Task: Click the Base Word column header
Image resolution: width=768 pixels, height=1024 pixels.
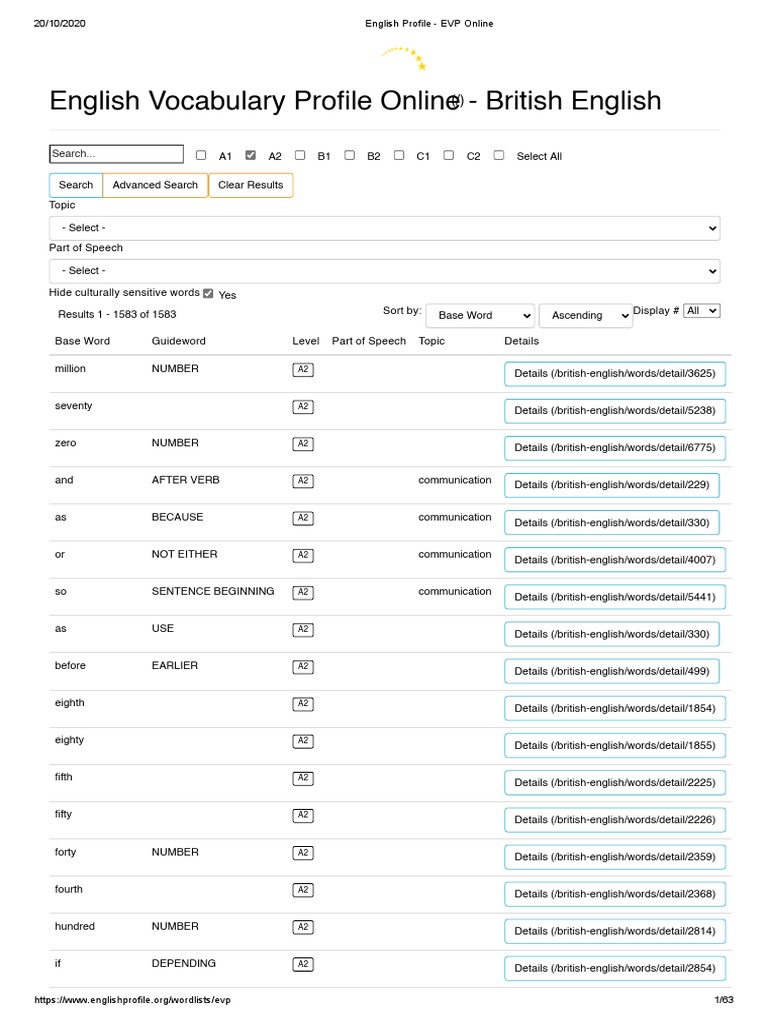Action: click(x=82, y=341)
